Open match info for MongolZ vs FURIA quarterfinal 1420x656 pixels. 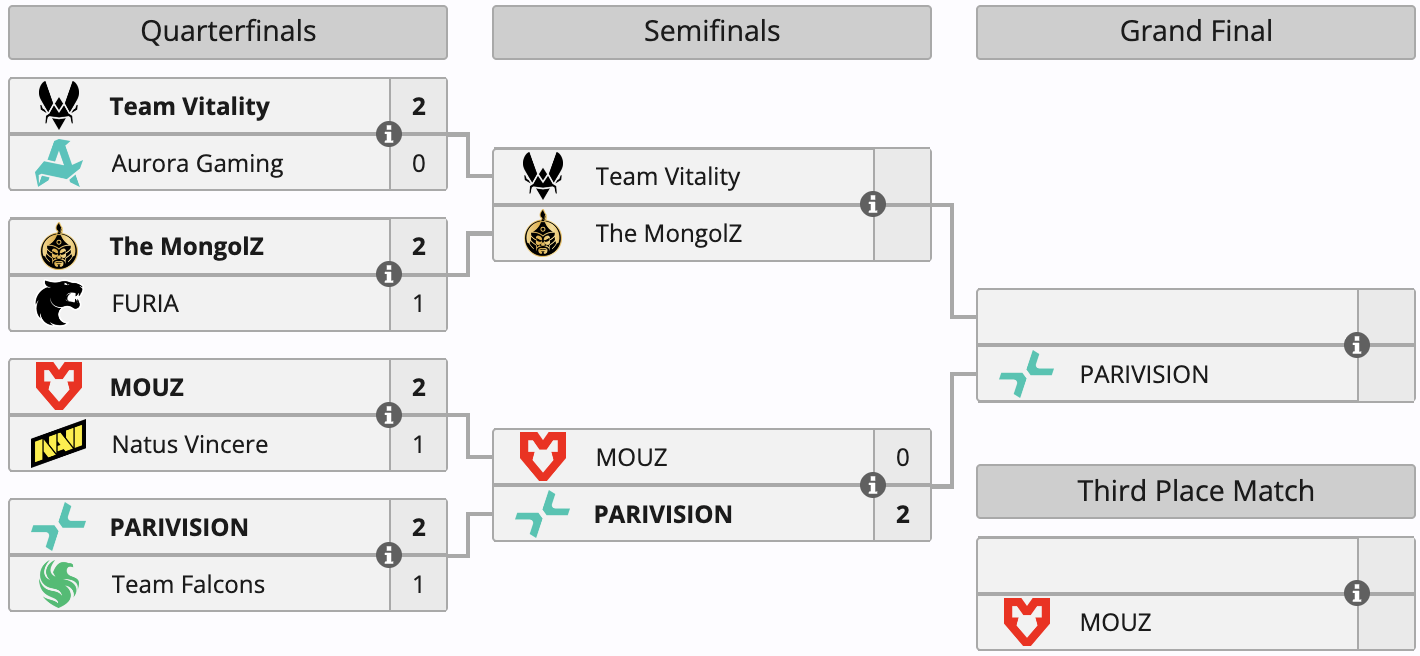click(x=389, y=274)
